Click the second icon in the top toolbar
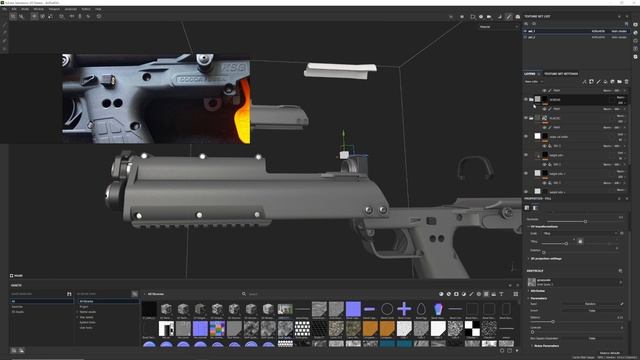Viewport: 640px width, 360px height. [21, 16]
